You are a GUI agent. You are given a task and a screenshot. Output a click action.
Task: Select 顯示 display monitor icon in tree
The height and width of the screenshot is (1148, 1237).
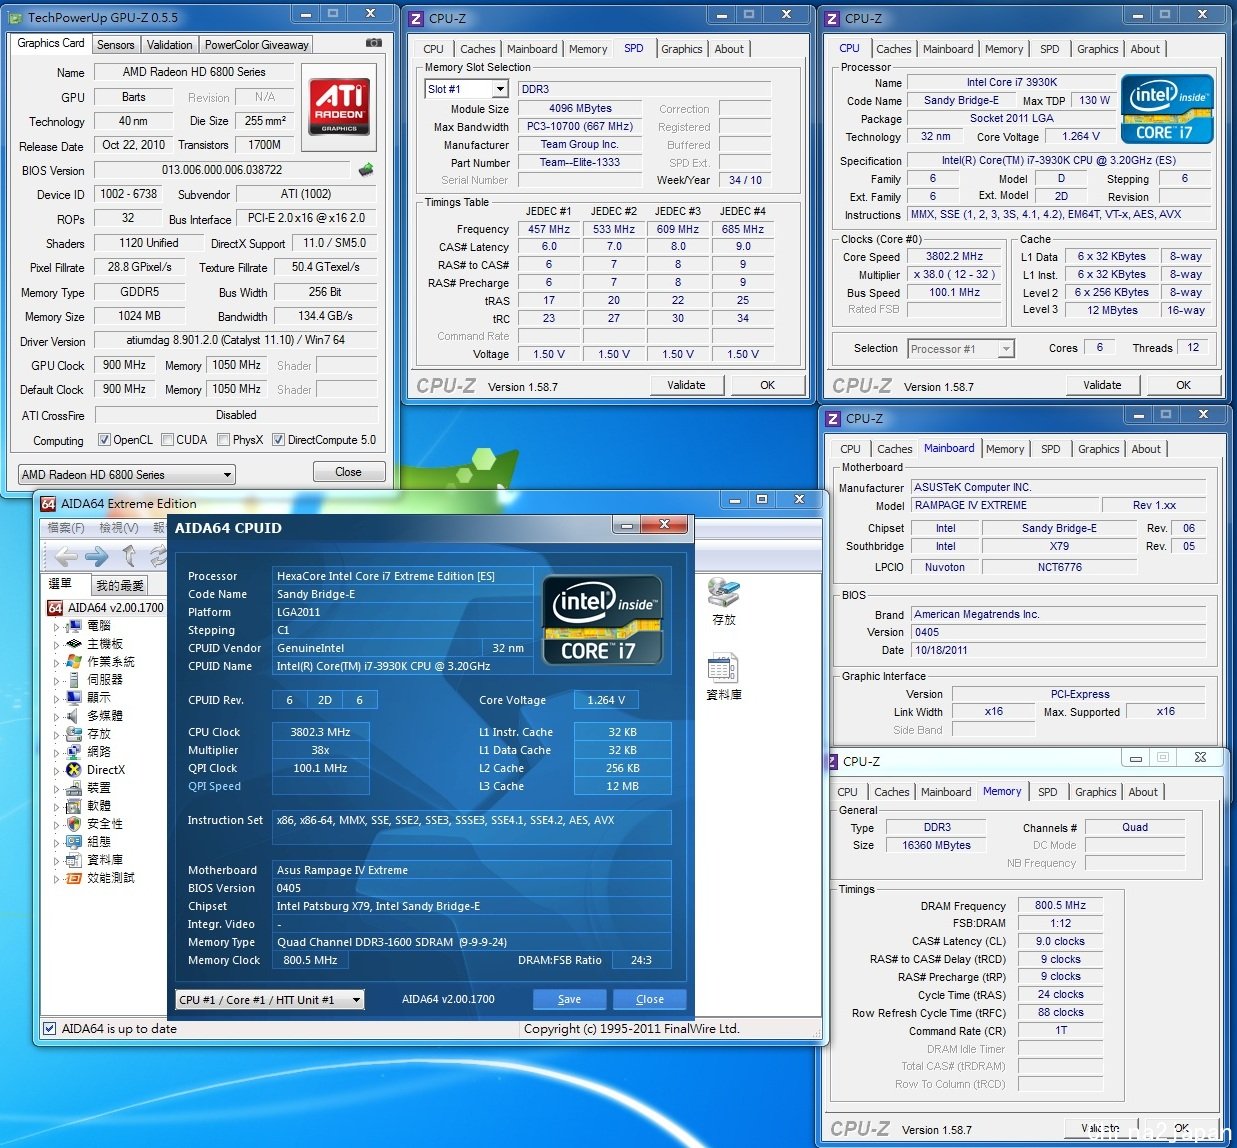(x=73, y=698)
